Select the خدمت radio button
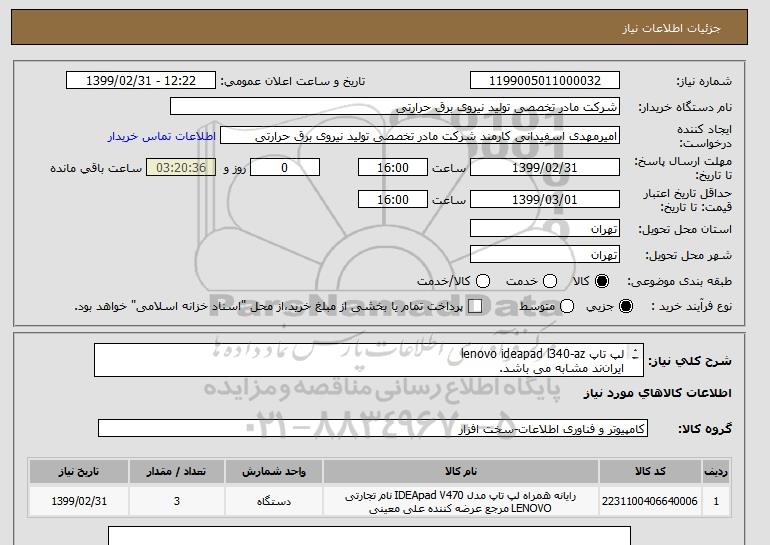Image resolution: width=770 pixels, height=545 pixels. point(550,281)
